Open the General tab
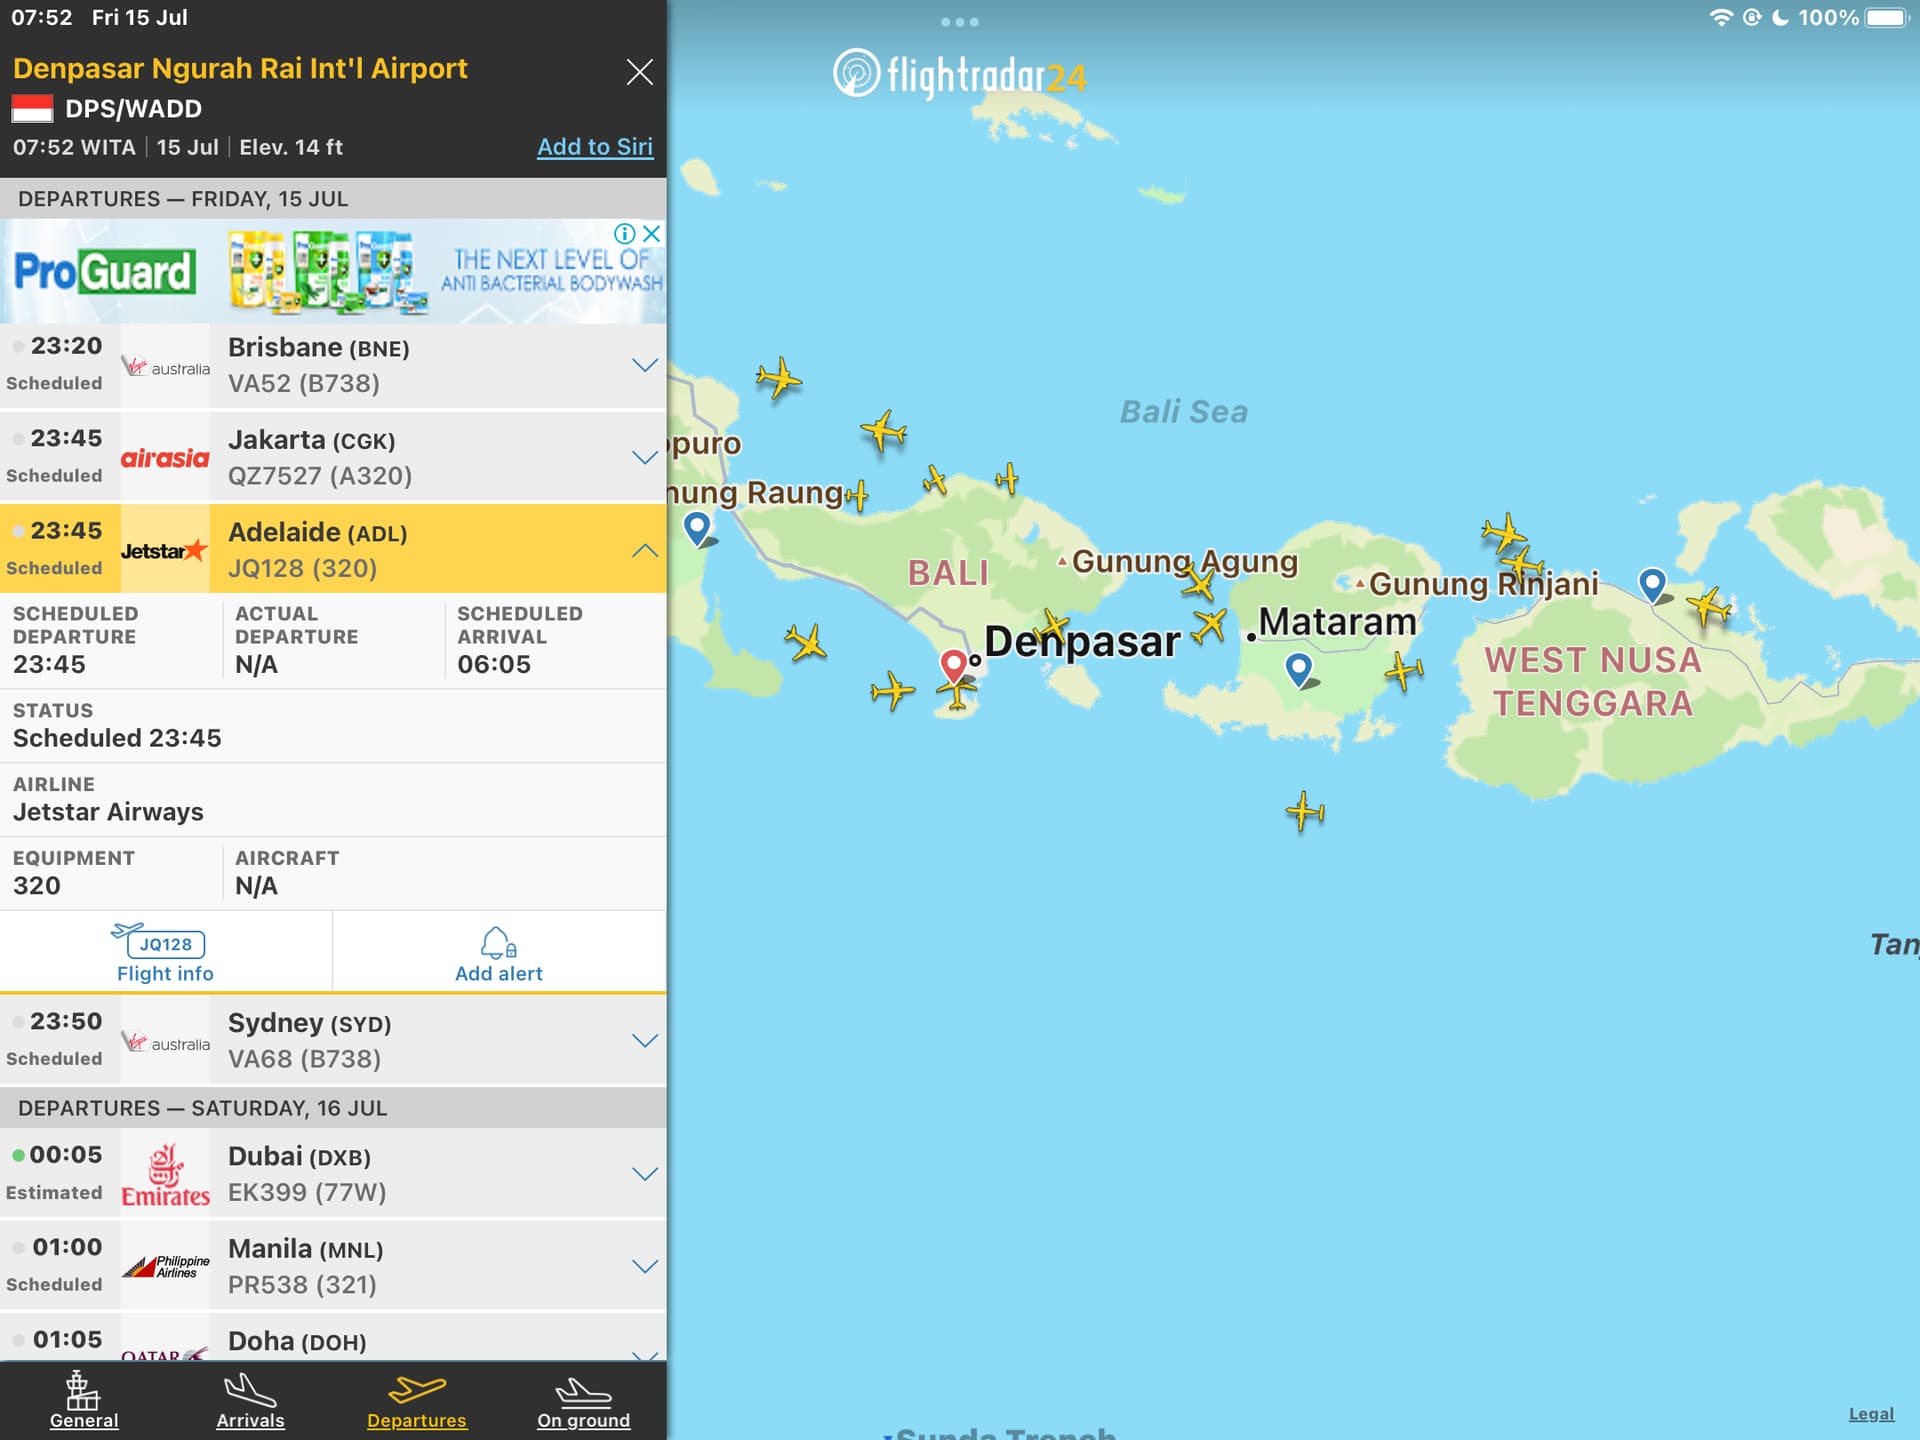1920x1440 pixels. 84,1400
